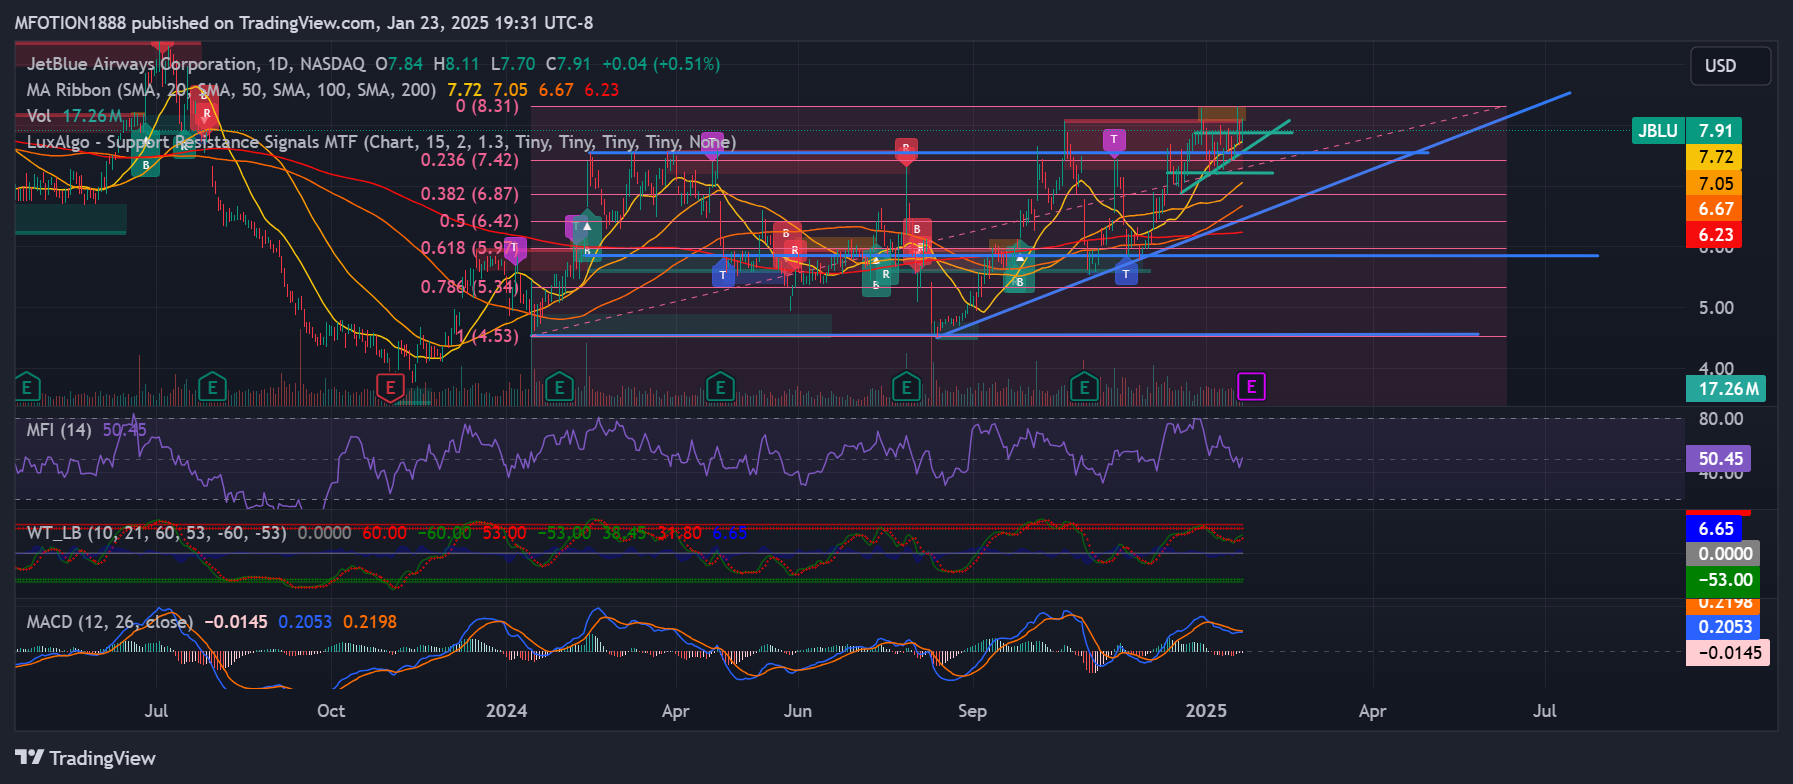Viewport: 1793px width, 784px height.
Task: Click the 0.786 (5.34) Fibonacci level label
Action: coord(470,288)
